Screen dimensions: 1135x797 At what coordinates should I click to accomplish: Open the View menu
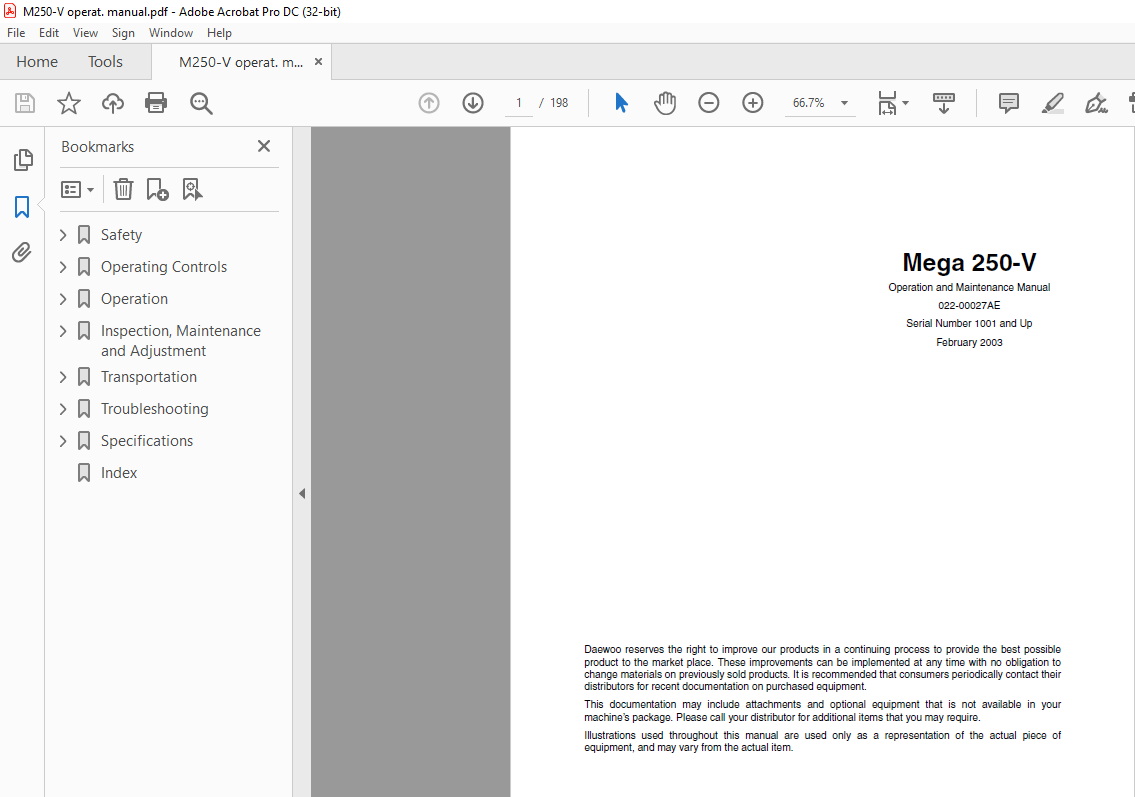click(85, 33)
